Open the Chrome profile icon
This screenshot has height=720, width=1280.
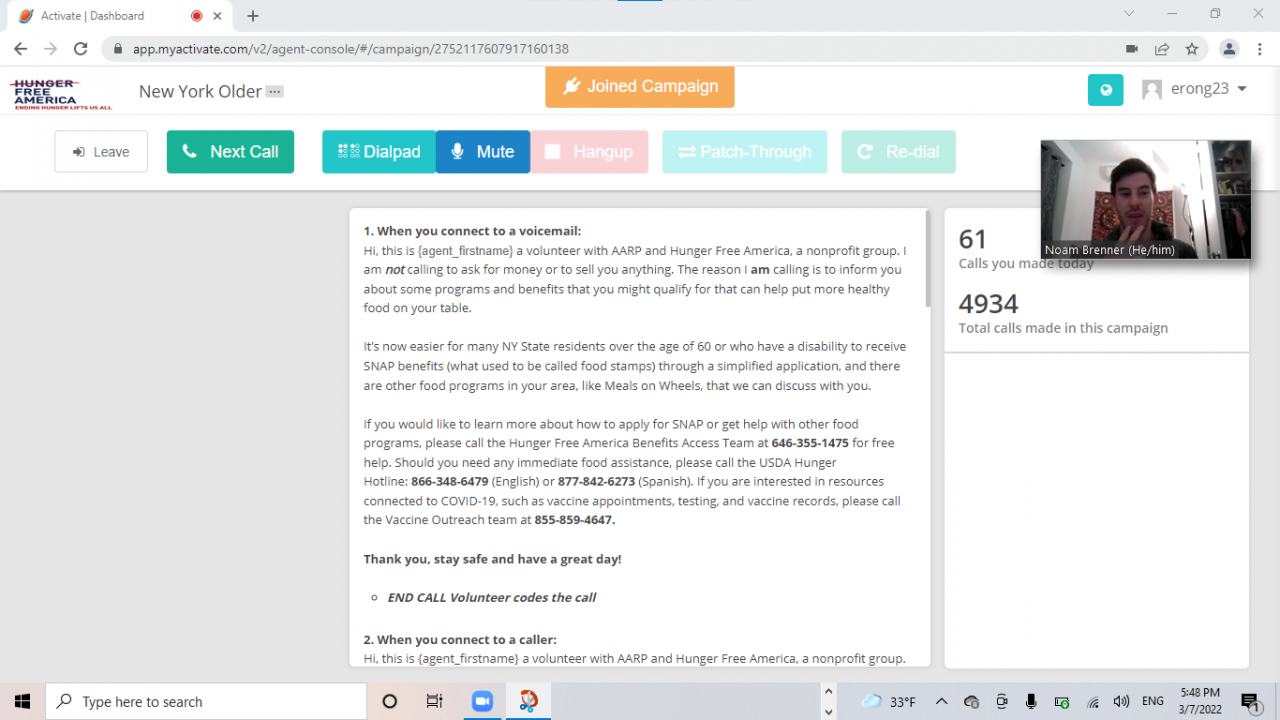click(x=1229, y=49)
